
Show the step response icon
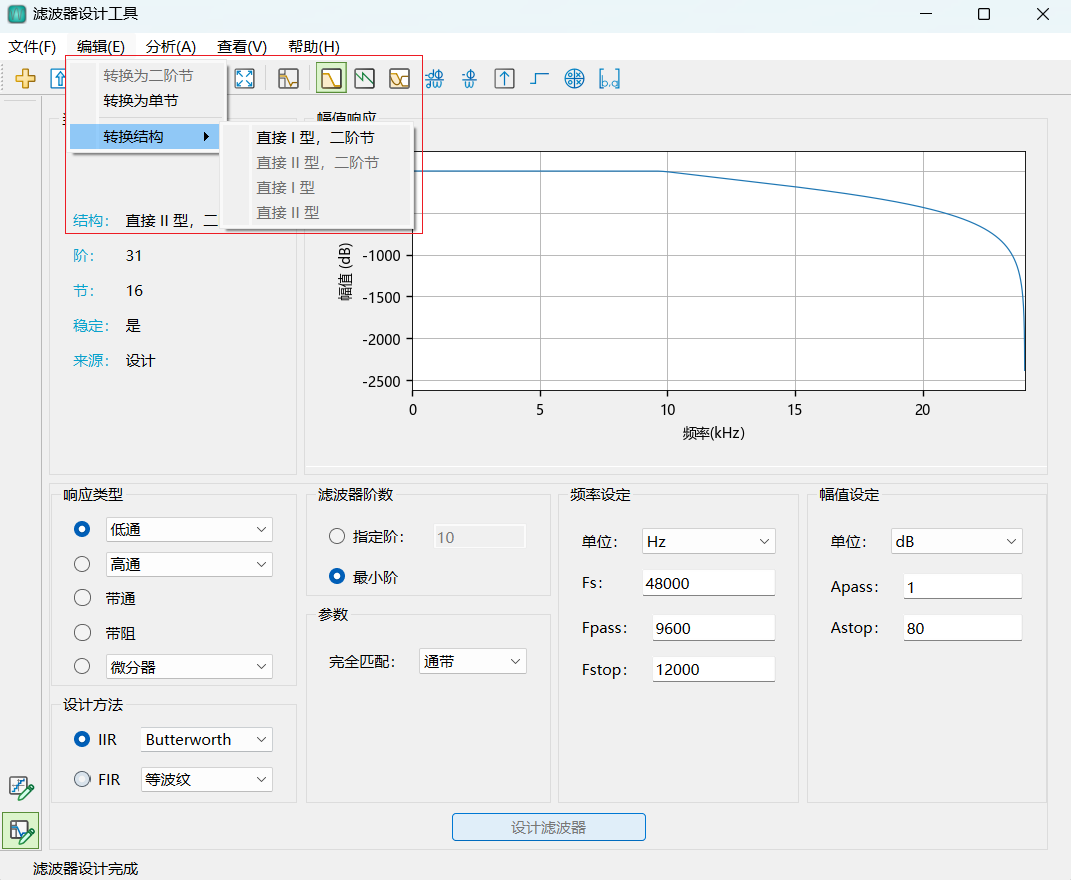(x=540, y=78)
